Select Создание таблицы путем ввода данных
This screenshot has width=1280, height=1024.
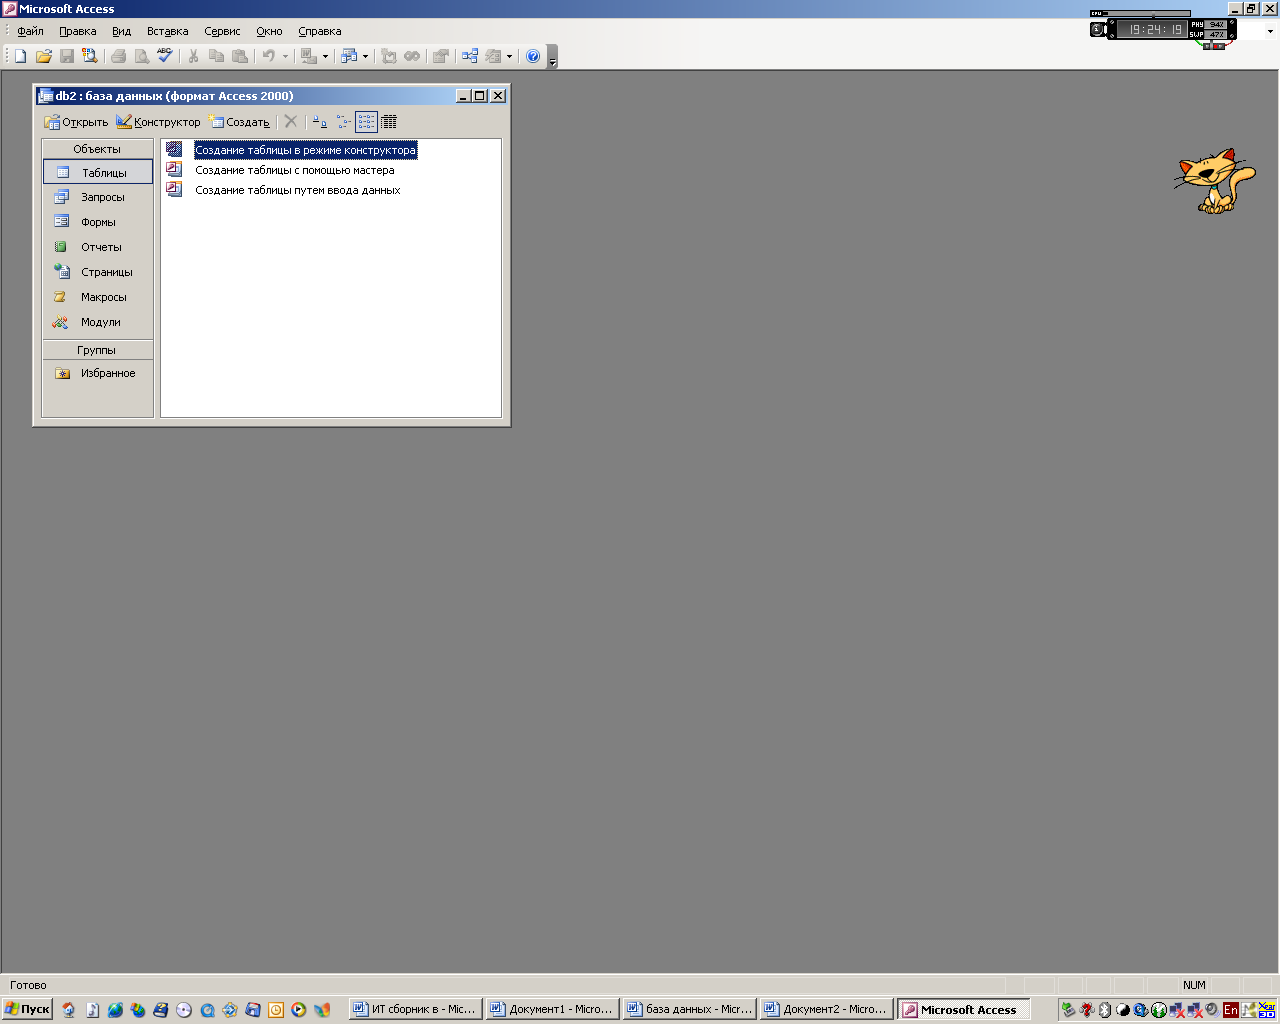297,190
